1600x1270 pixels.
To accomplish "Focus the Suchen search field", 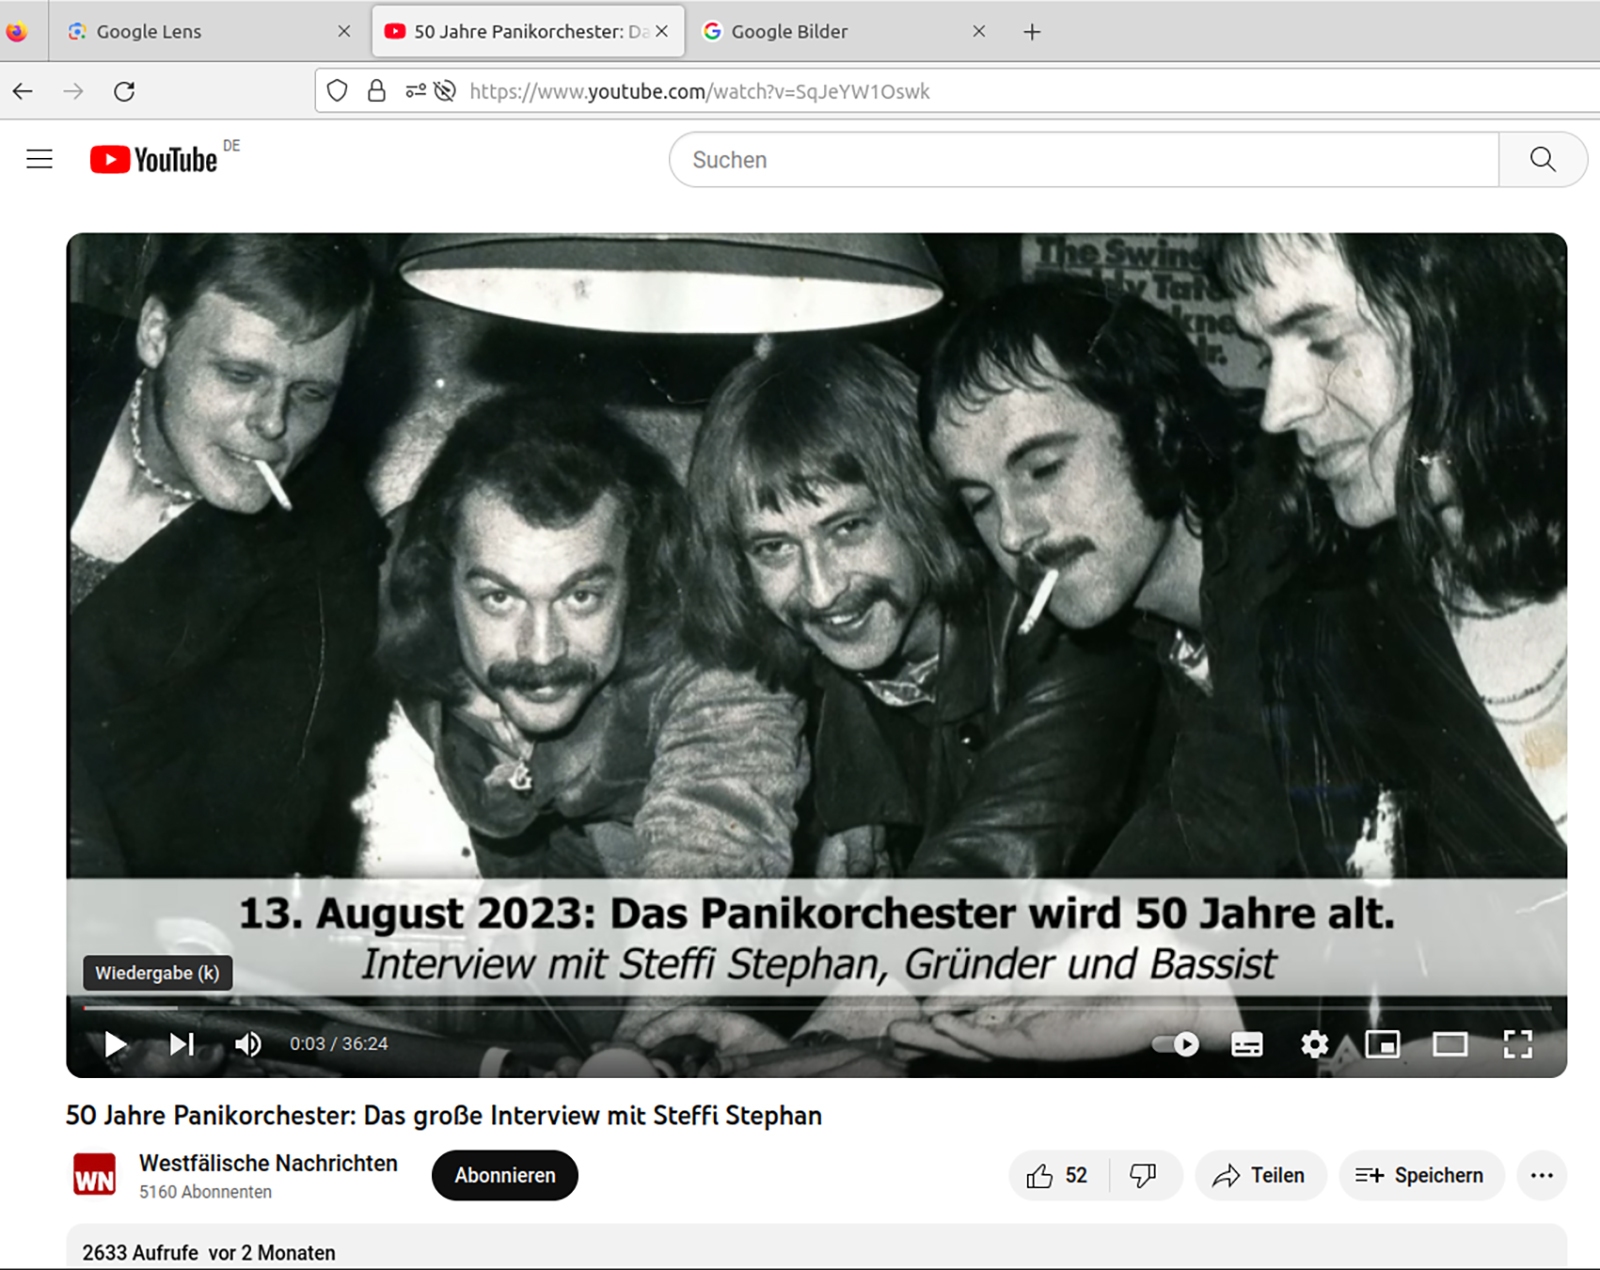I will click(x=1080, y=160).
